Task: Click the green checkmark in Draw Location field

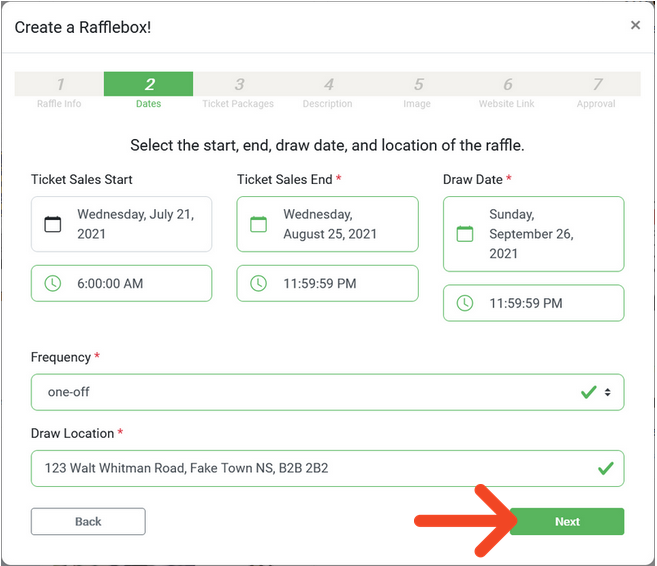Action: tap(605, 468)
